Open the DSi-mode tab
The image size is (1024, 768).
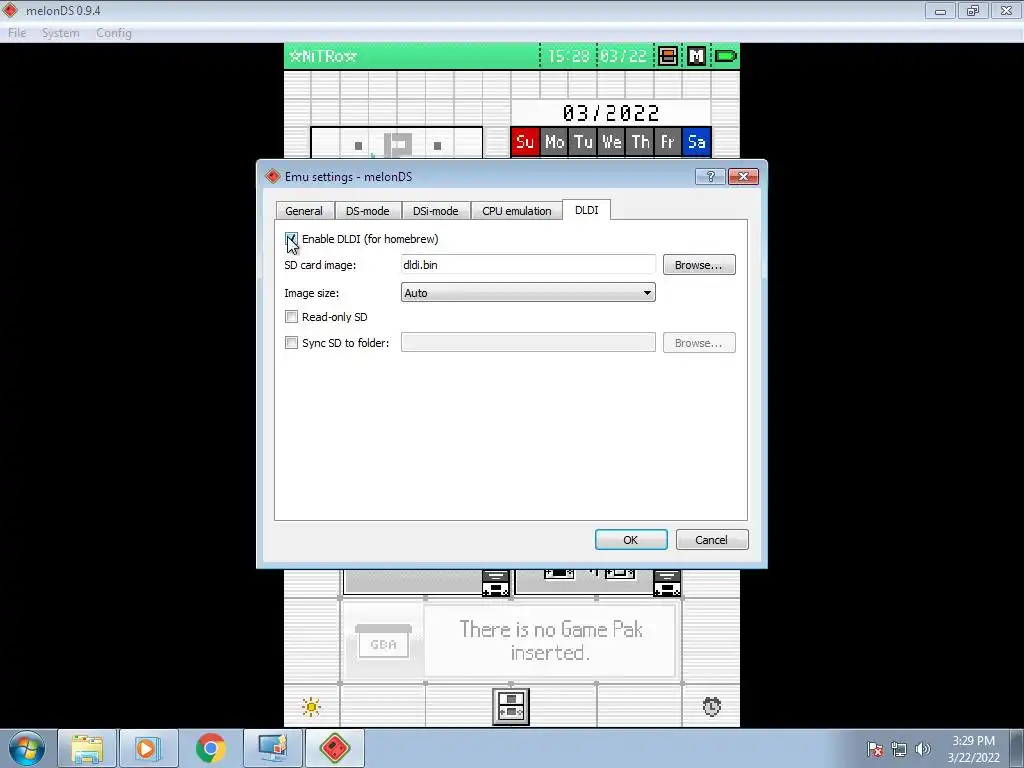coord(436,211)
